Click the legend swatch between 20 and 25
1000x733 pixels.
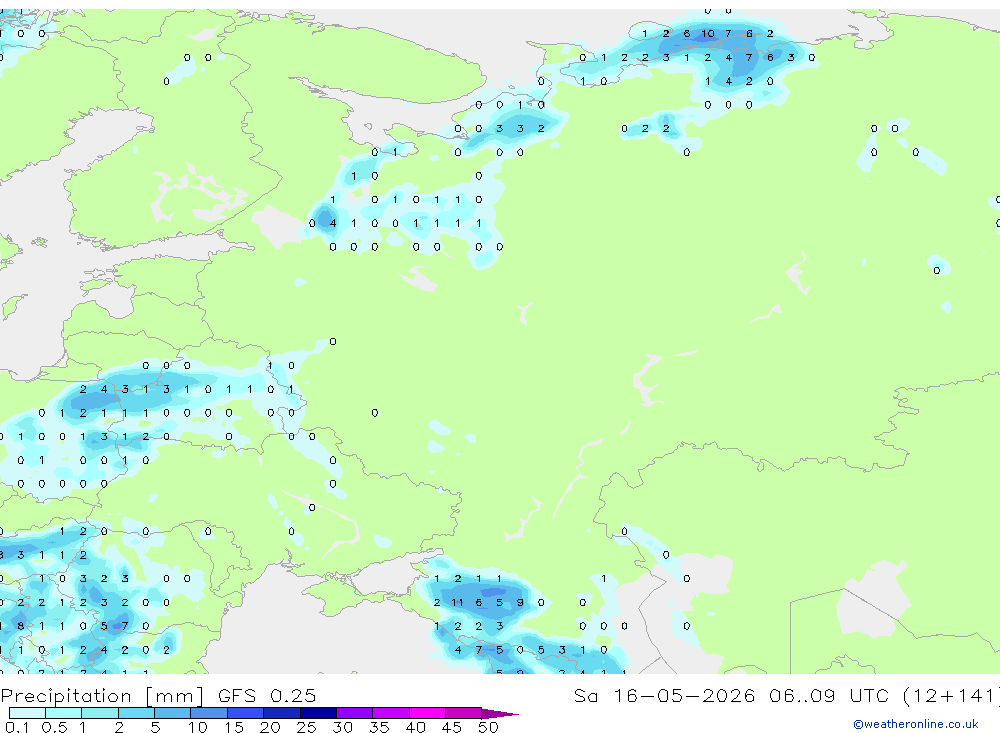282,713
